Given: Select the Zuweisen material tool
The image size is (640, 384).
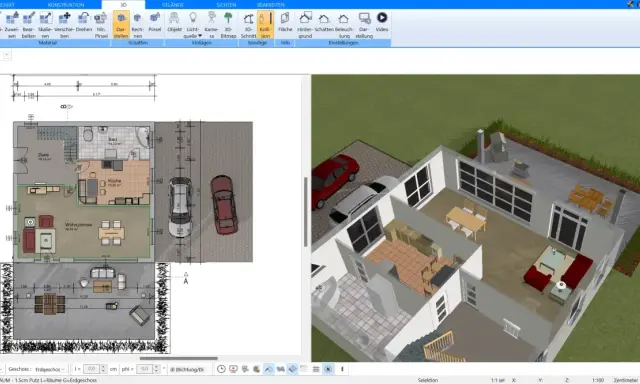Looking at the screenshot, I should pyautogui.click(x=12, y=25).
